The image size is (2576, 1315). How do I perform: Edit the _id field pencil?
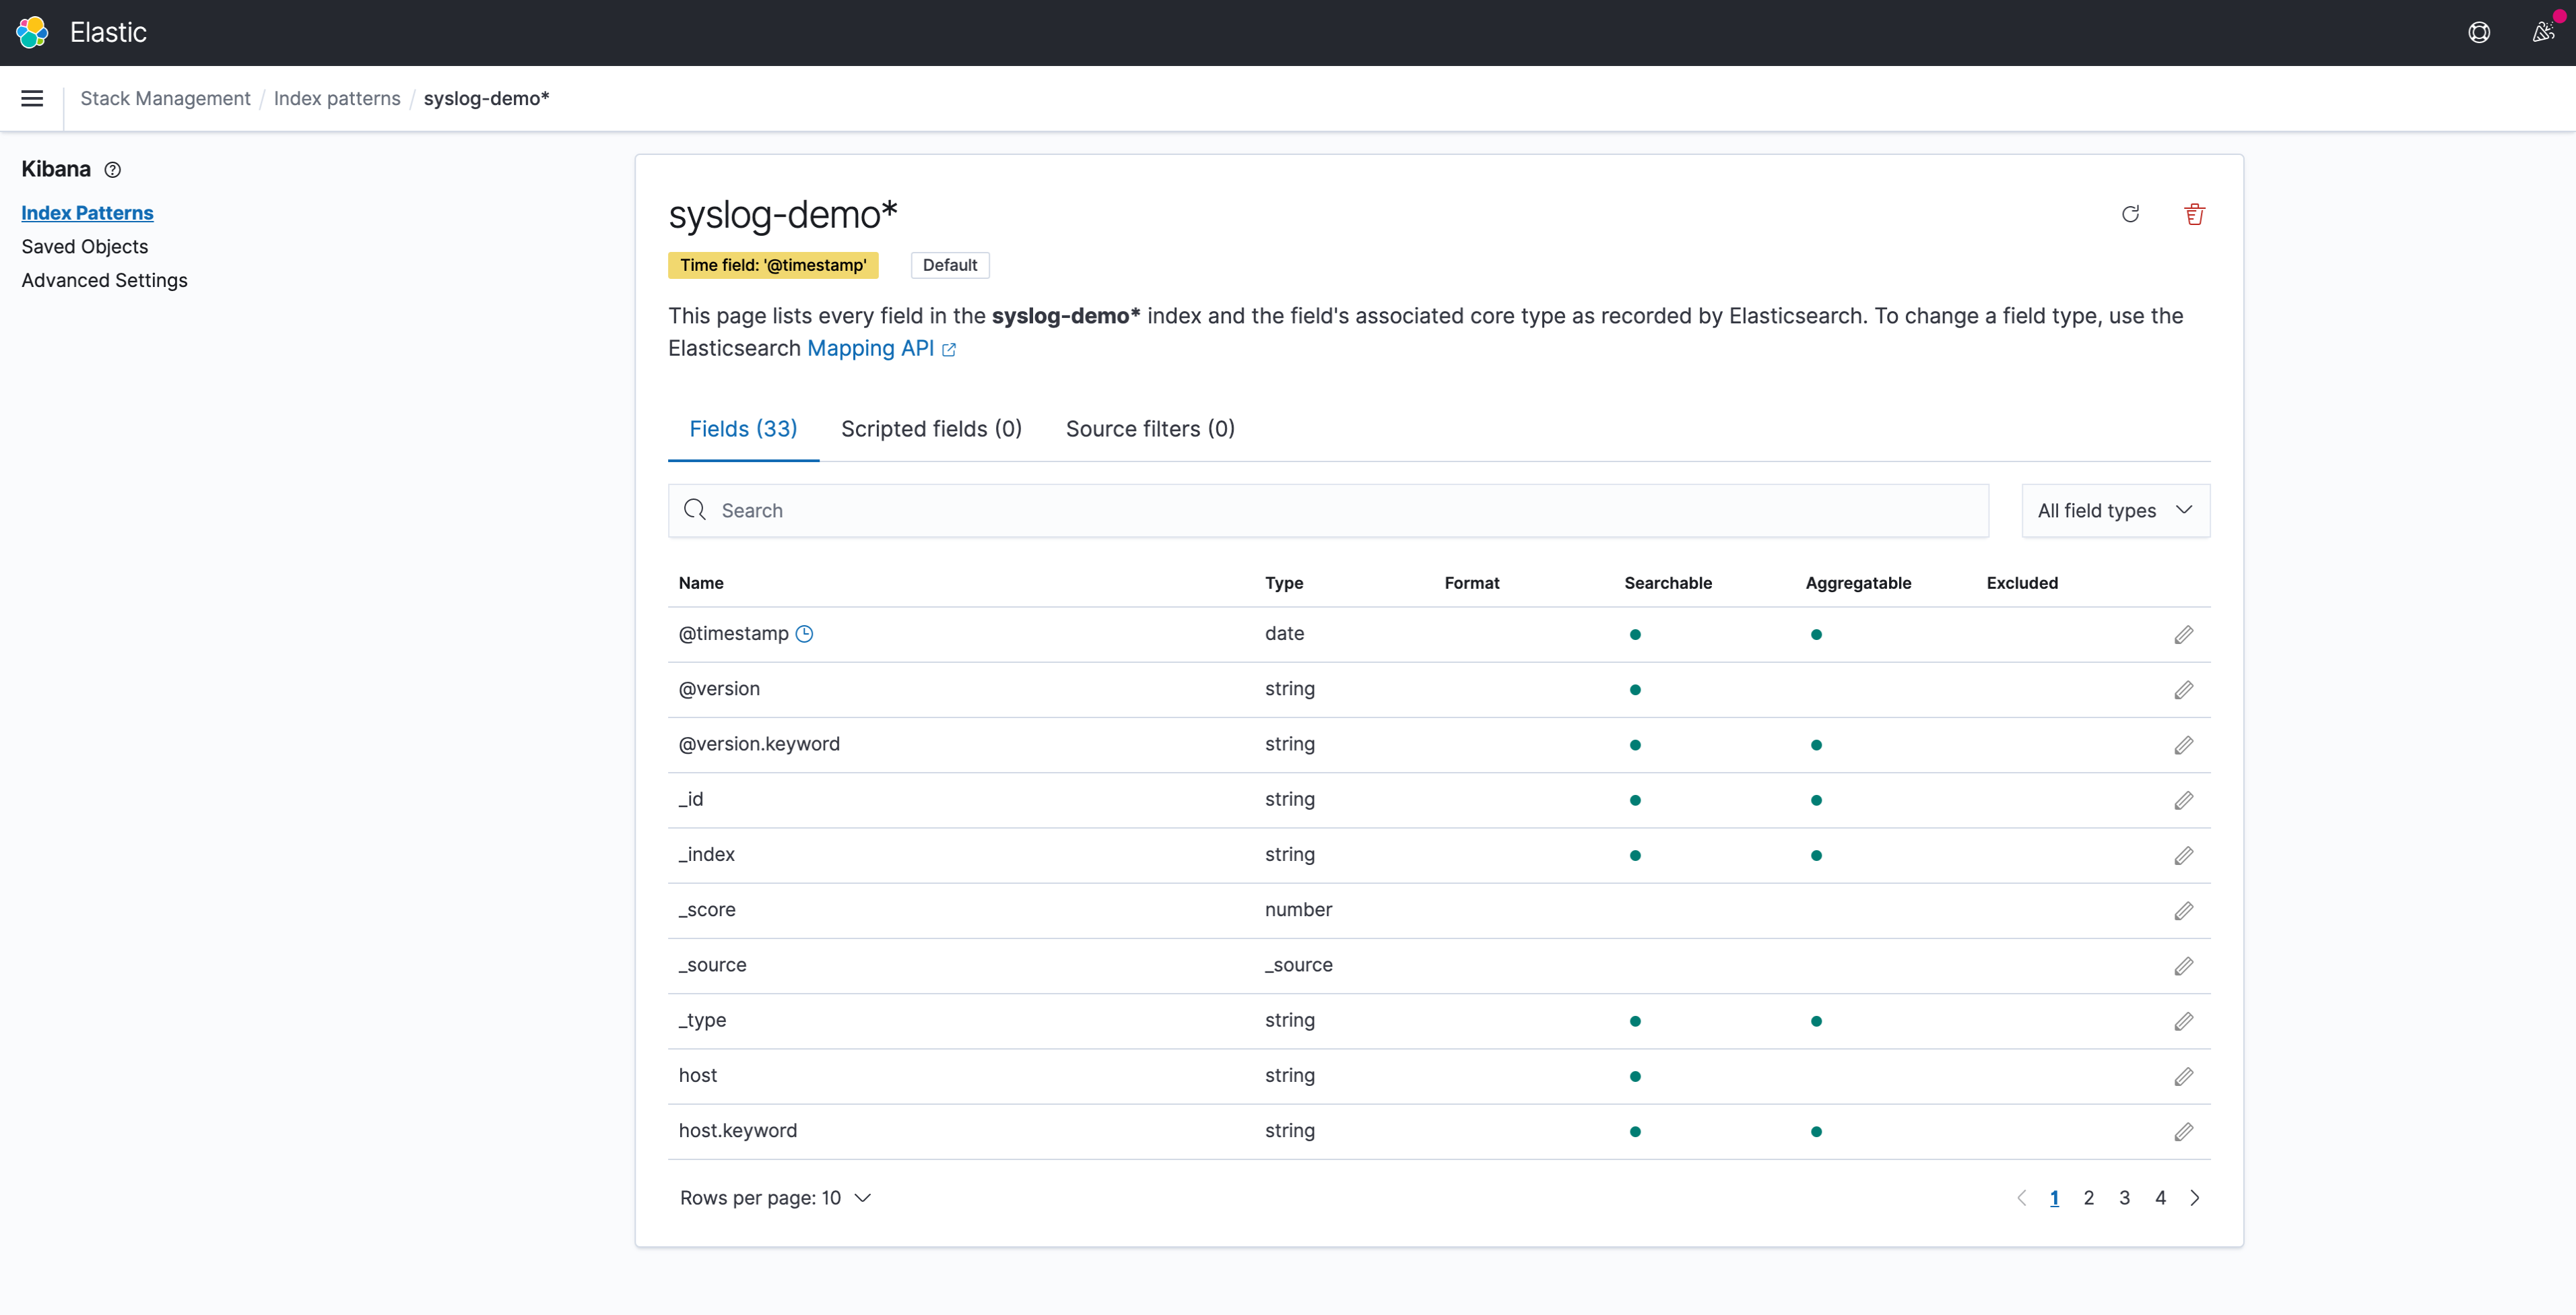click(2183, 800)
